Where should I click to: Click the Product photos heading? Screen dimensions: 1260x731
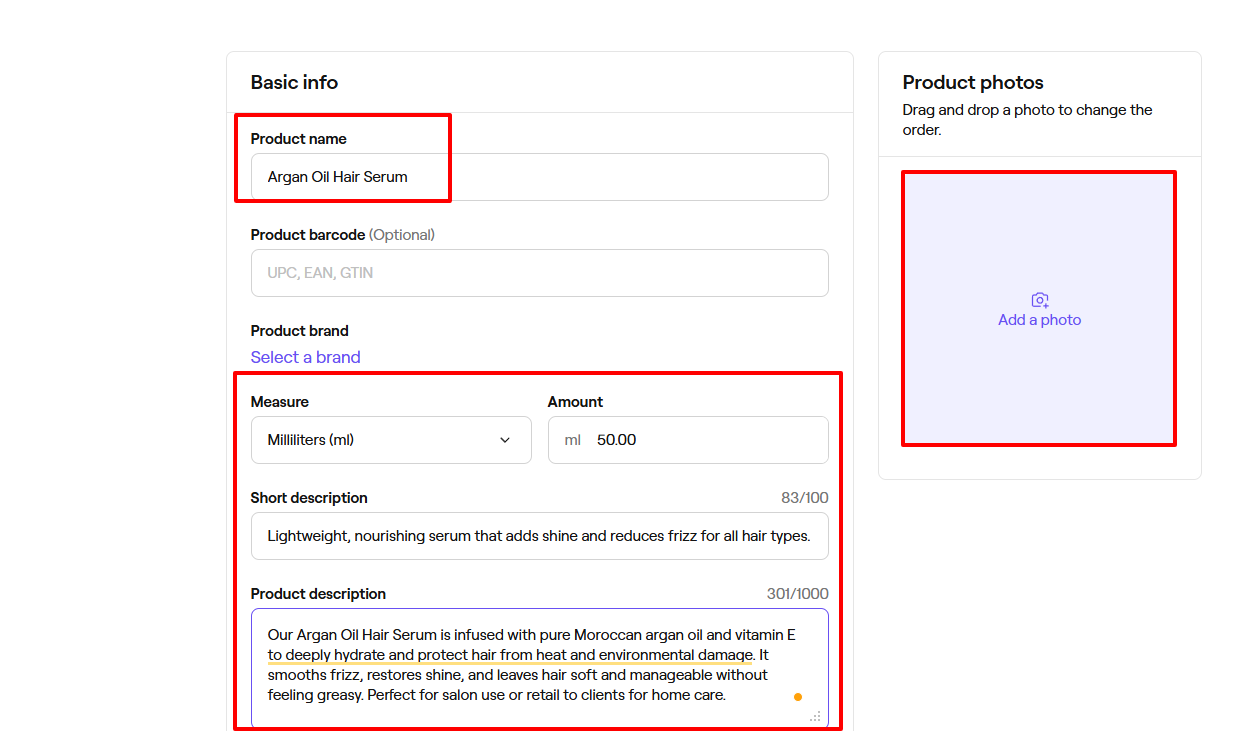pos(972,82)
